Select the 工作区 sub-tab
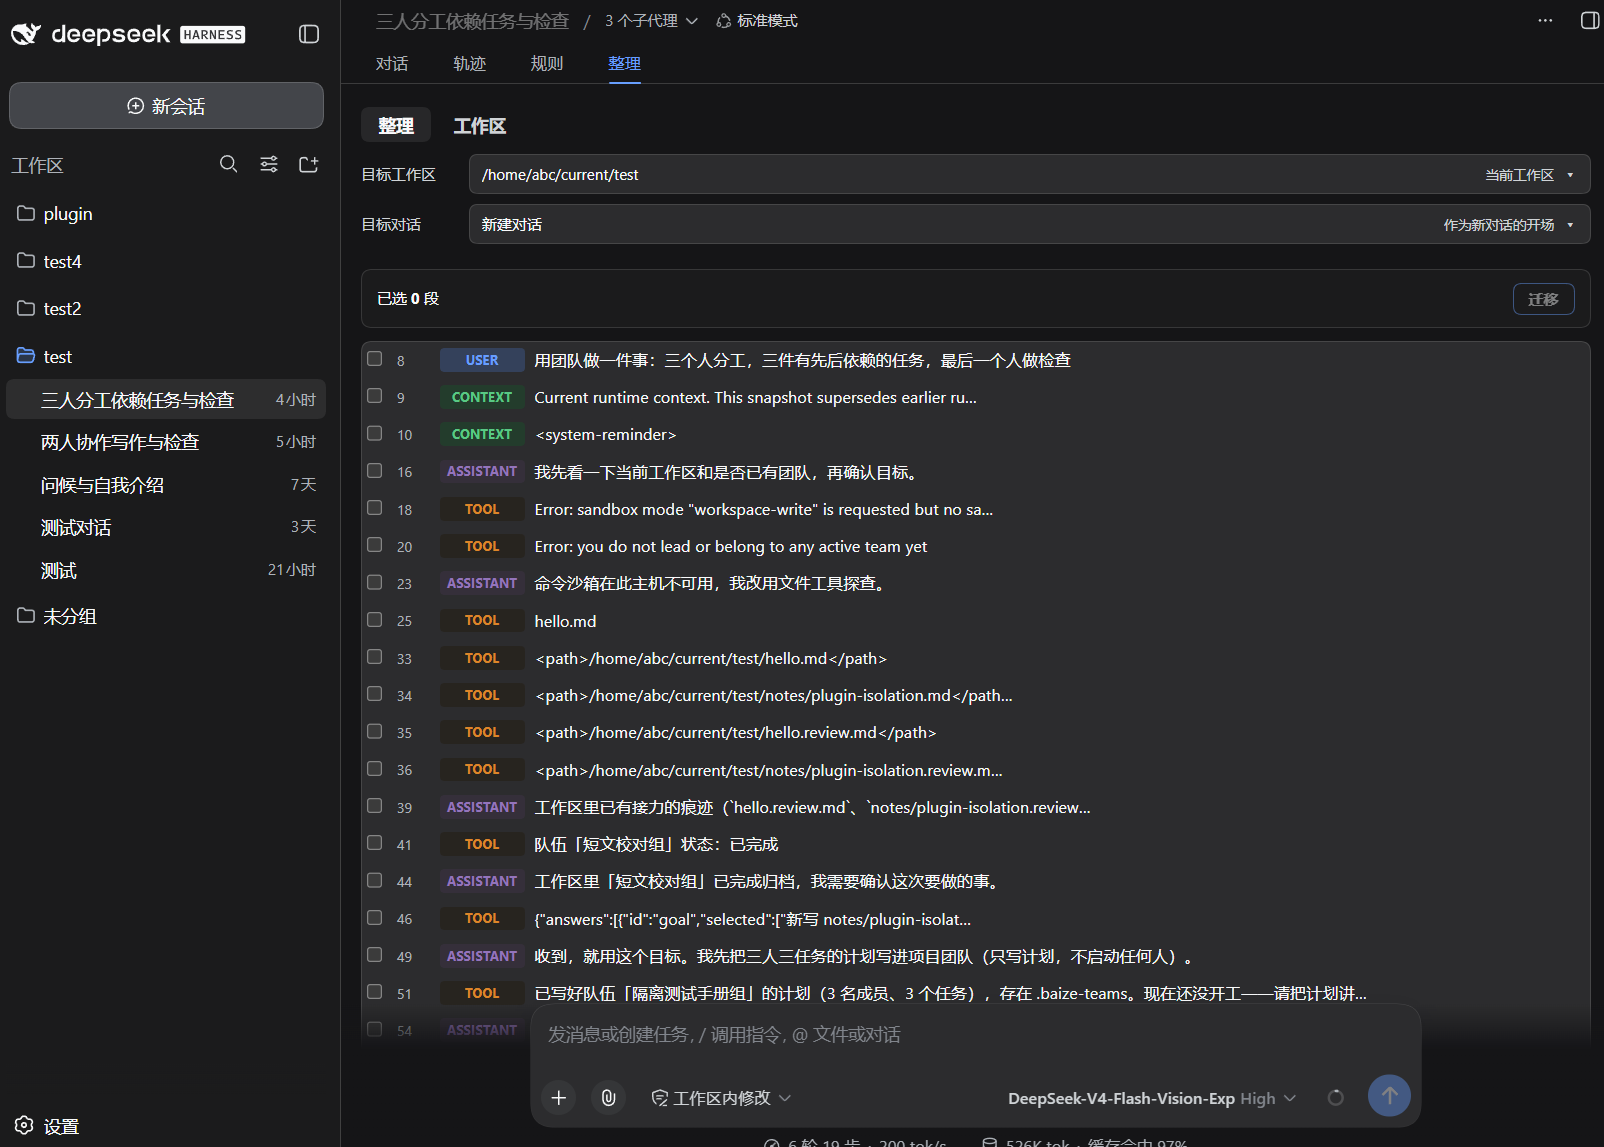This screenshot has width=1604, height=1147. [x=480, y=125]
